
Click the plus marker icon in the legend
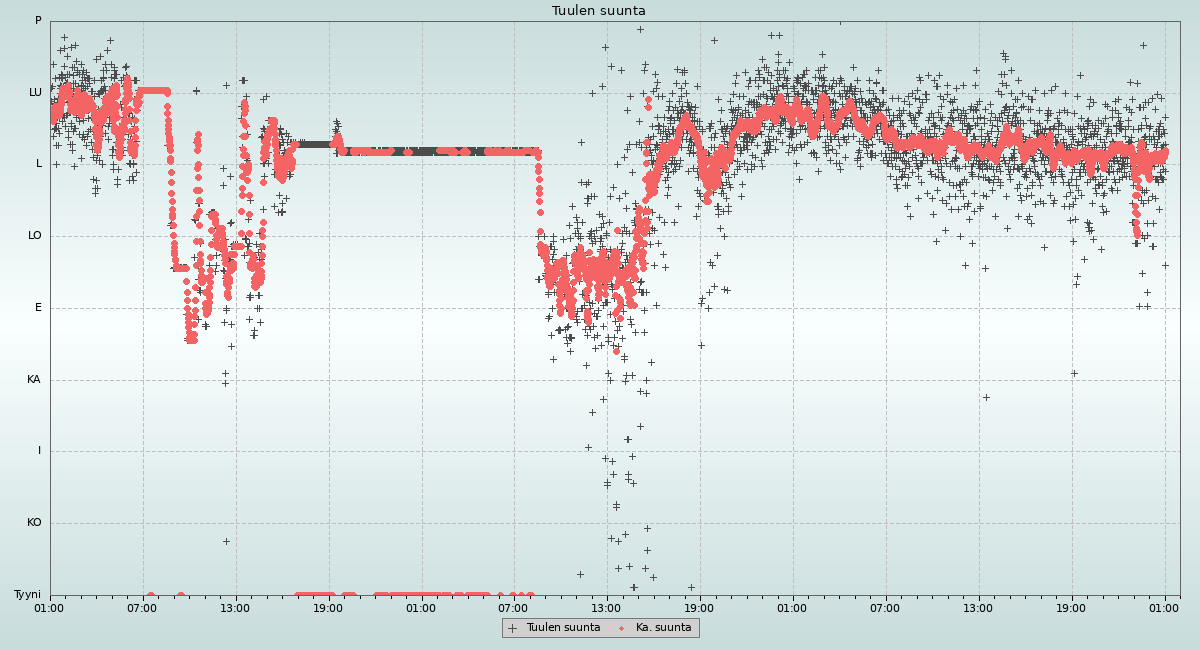[513, 628]
